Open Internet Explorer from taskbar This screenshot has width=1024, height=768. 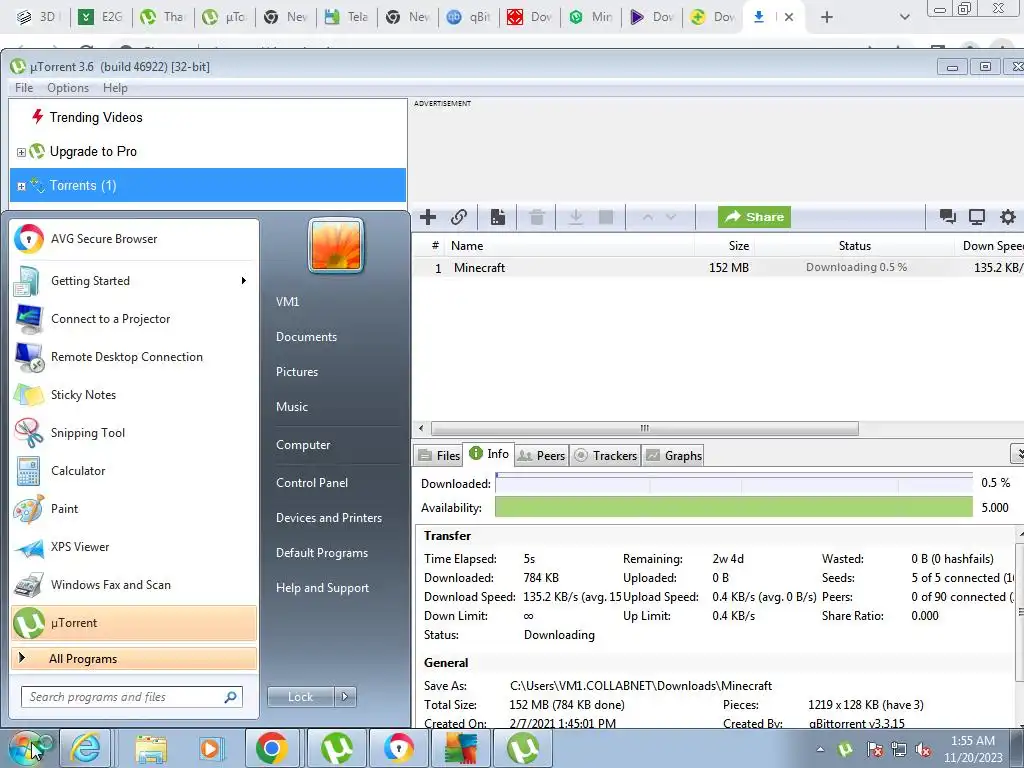[x=86, y=749]
